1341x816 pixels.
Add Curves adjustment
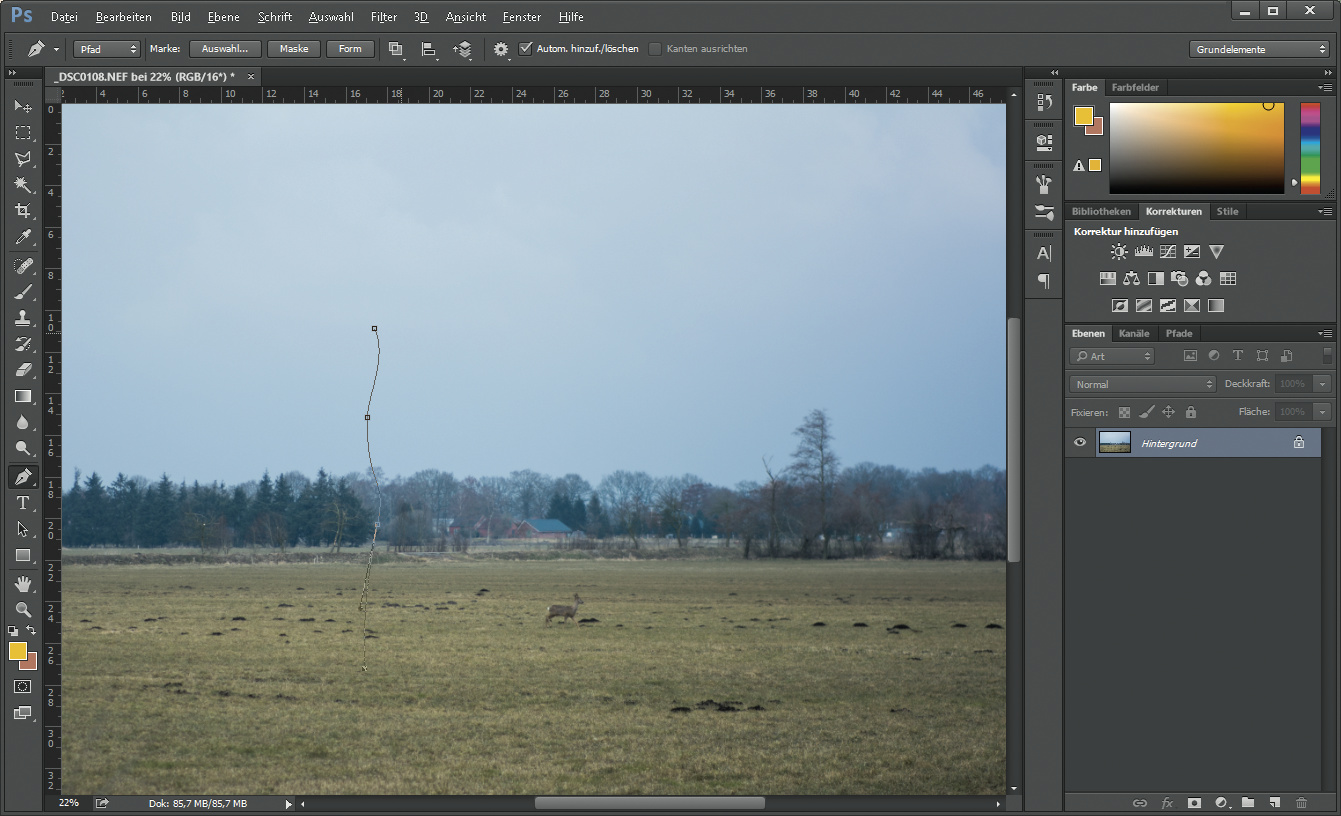point(1168,252)
